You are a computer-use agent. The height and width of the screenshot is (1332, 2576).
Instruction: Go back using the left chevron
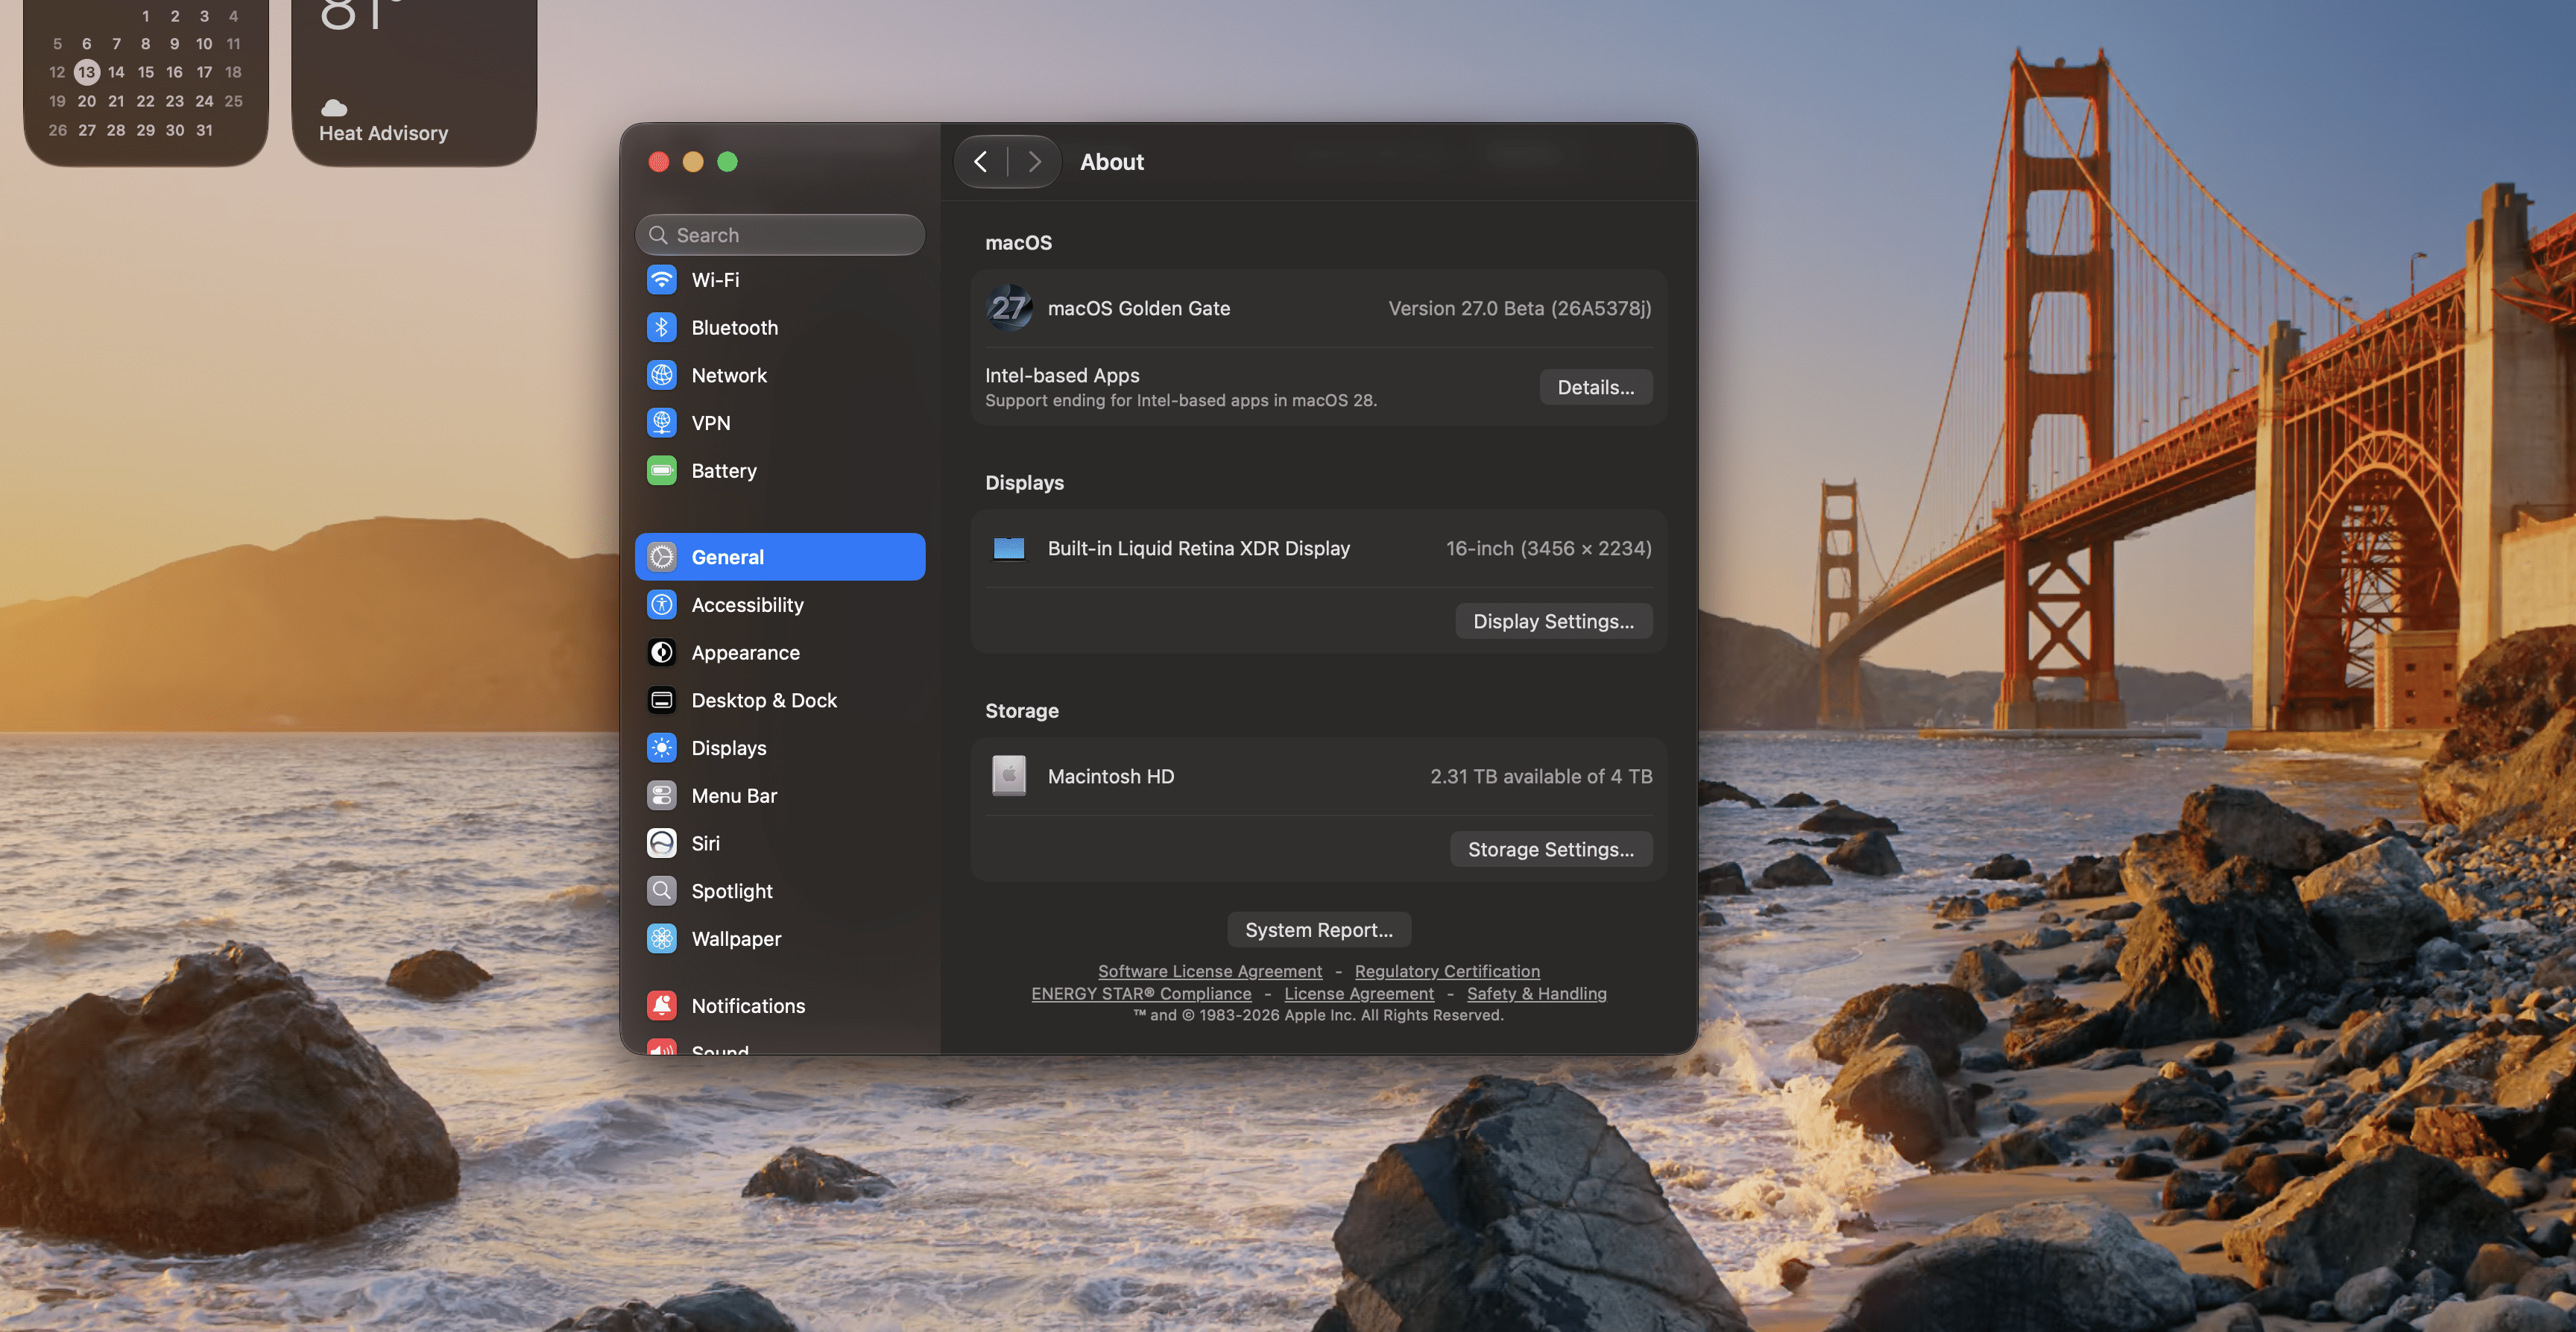pos(981,161)
